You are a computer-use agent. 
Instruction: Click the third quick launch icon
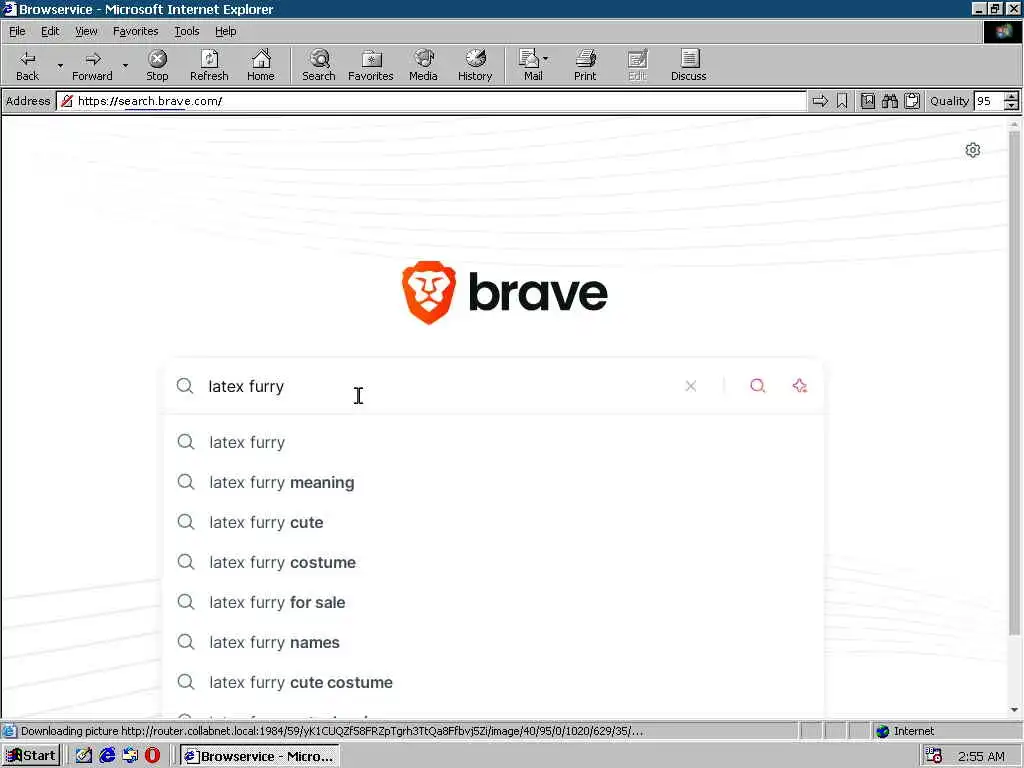click(130, 756)
